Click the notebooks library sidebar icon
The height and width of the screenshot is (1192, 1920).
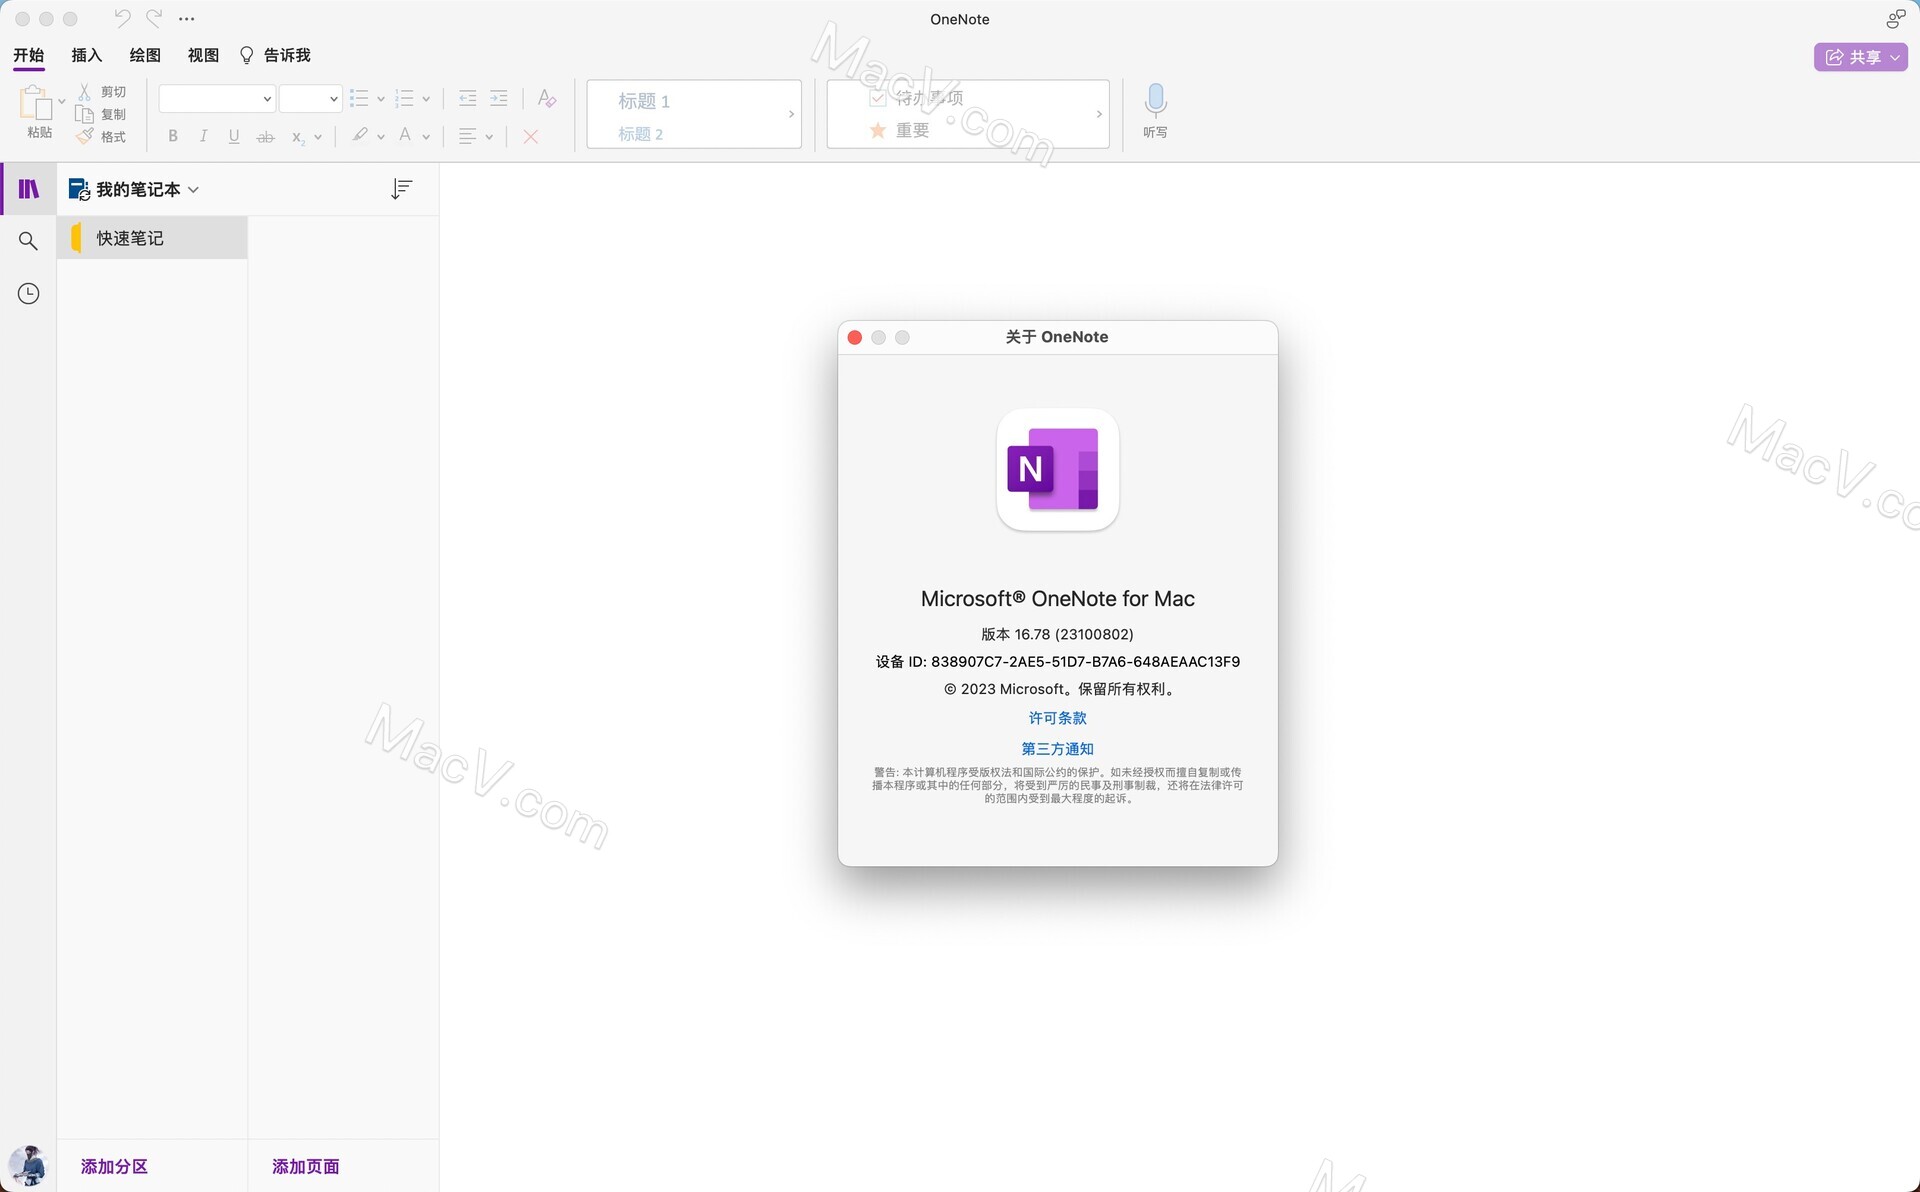tap(29, 189)
